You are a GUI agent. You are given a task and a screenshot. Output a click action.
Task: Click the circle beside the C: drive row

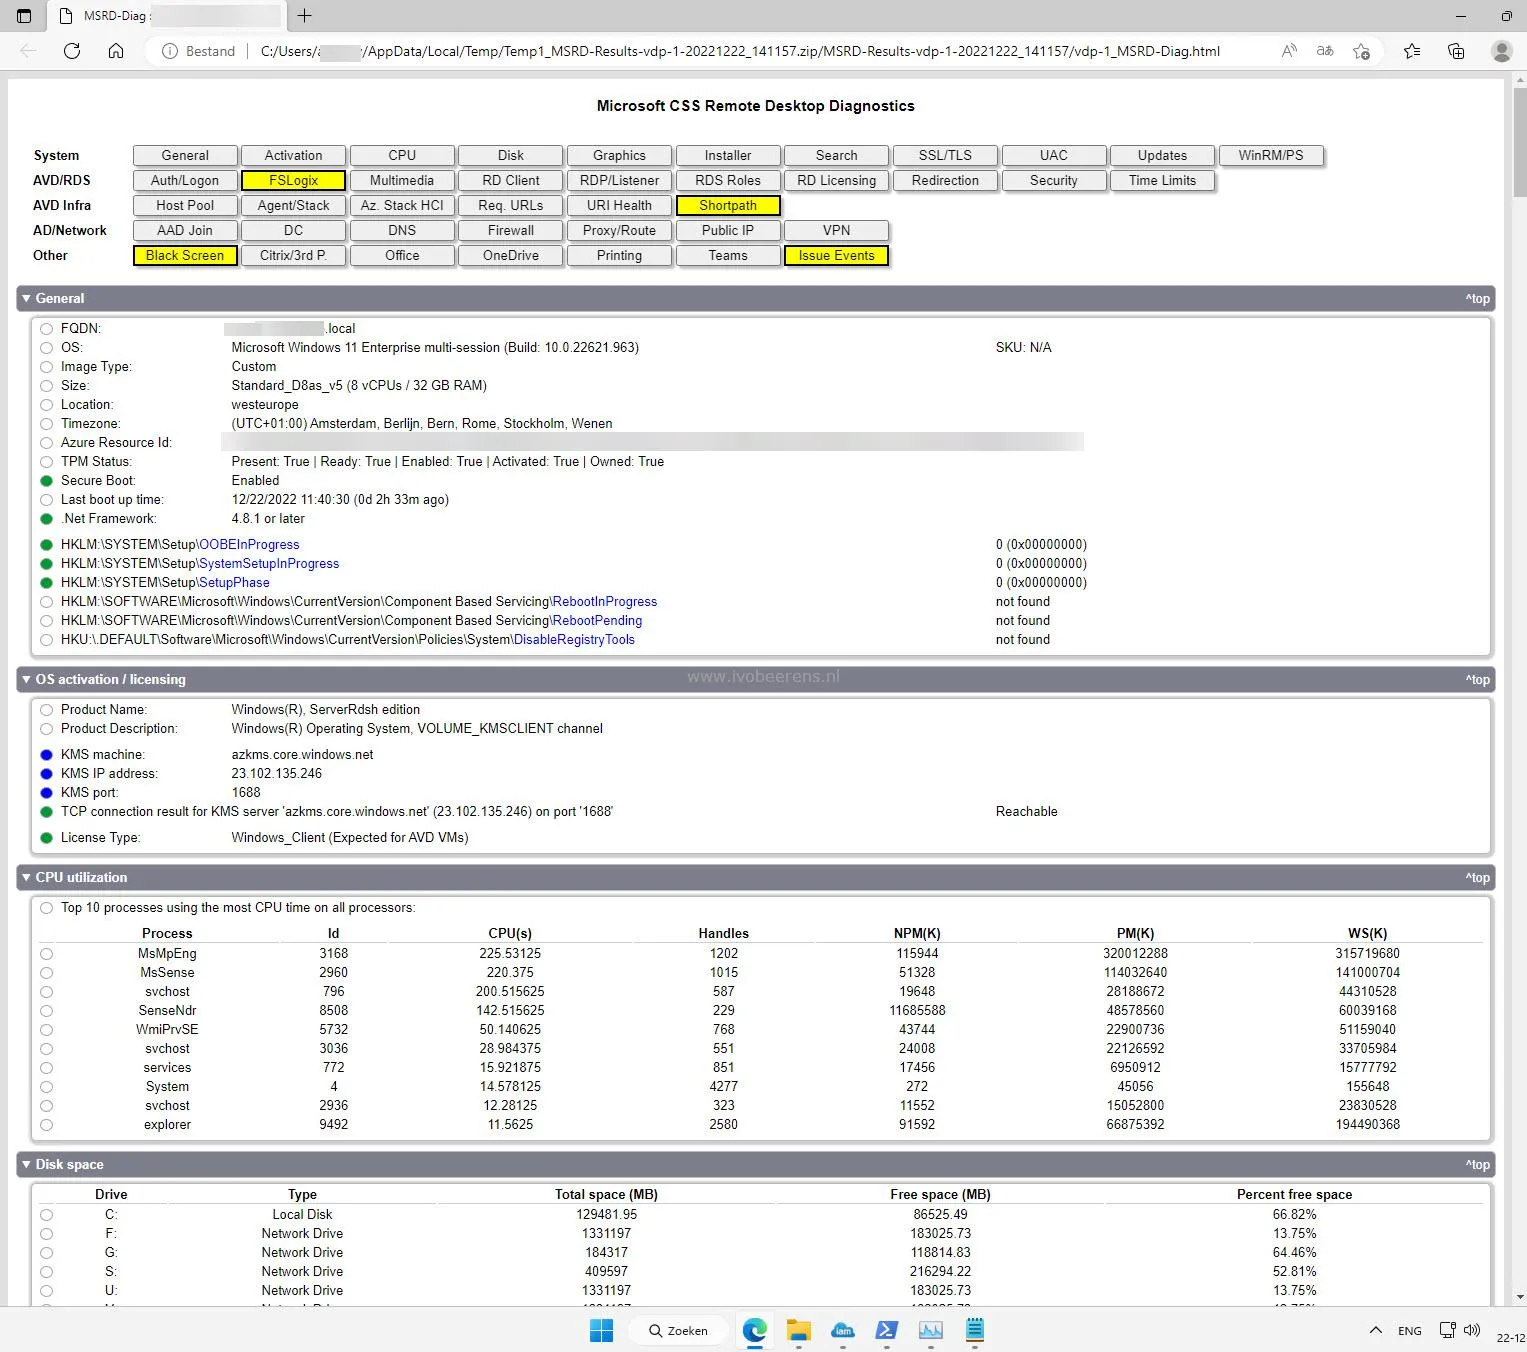pyautogui.click(x=46, y=1215)
